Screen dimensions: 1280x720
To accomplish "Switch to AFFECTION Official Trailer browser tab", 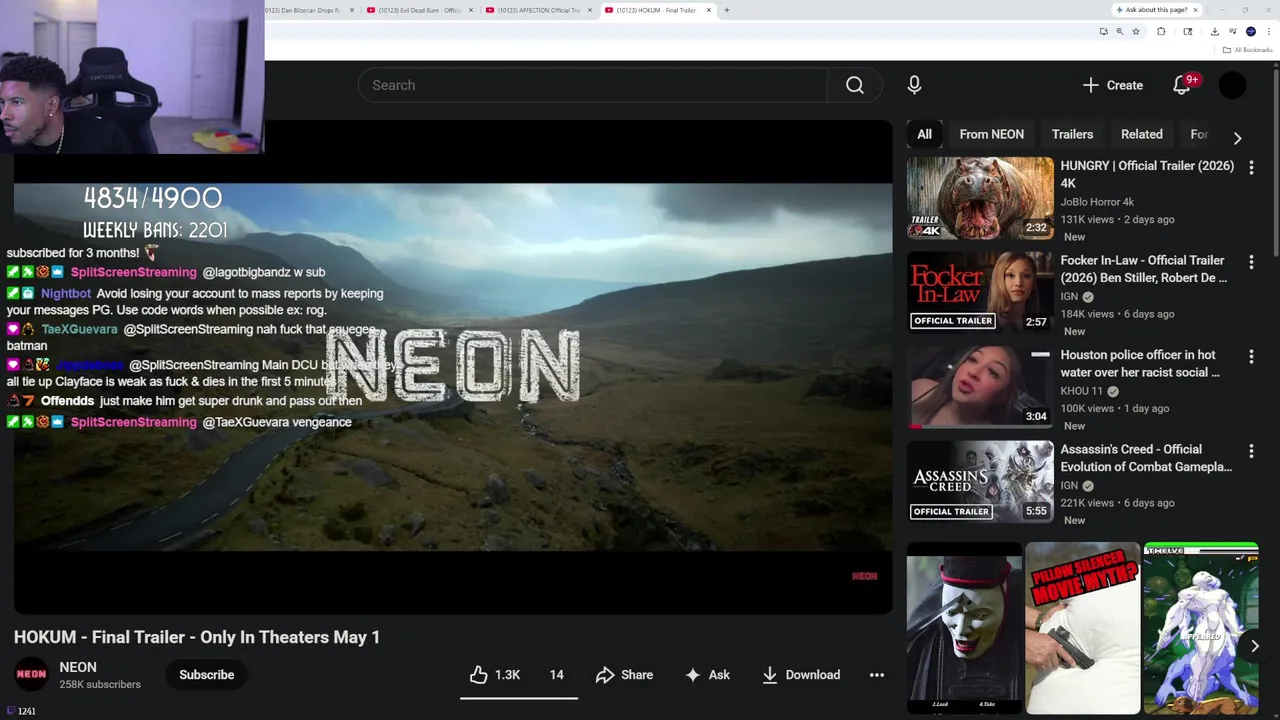I will click(x=538, y=10).
